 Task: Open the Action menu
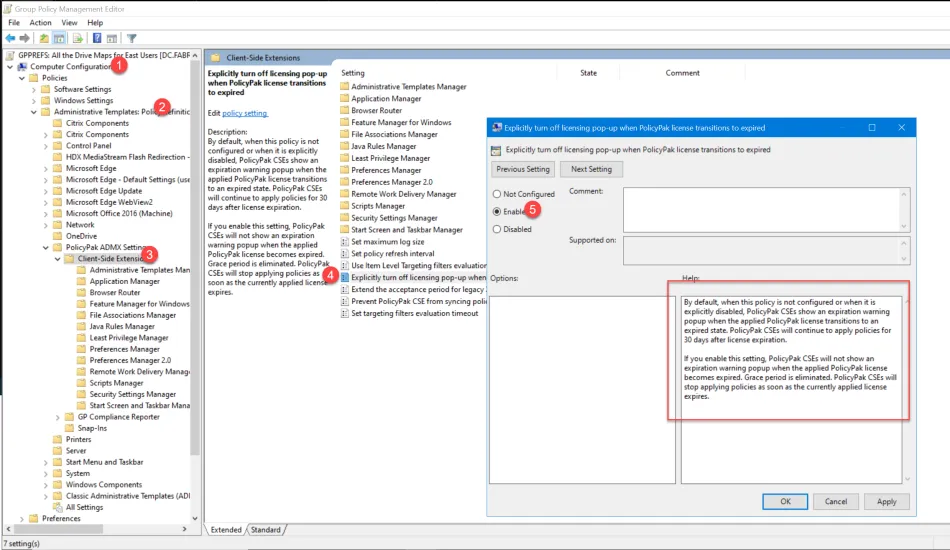tap(41, 22)
